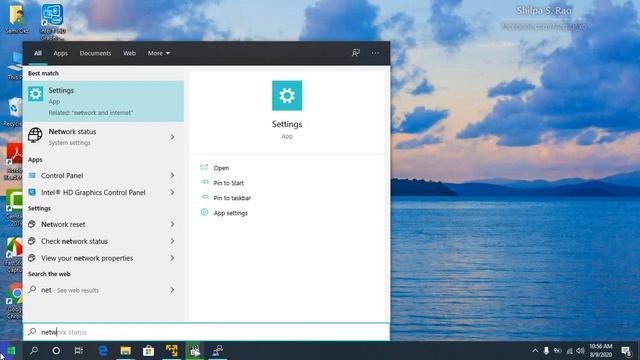Click the Network status globe icon
Image resolution: width=640 pixels, height=360 pixels.
(x=35, y=135)
